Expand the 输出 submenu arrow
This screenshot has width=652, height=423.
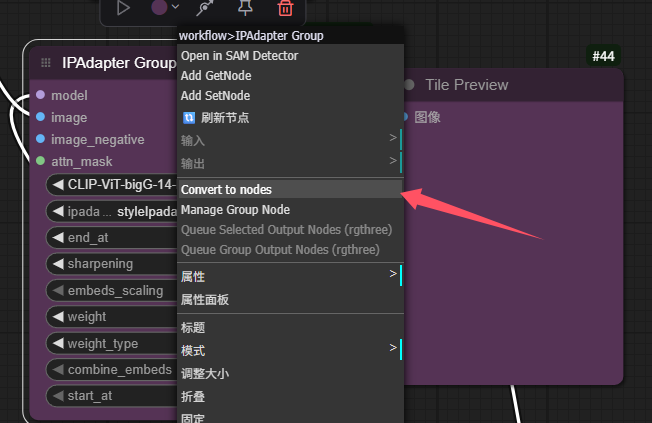(393, 161)
